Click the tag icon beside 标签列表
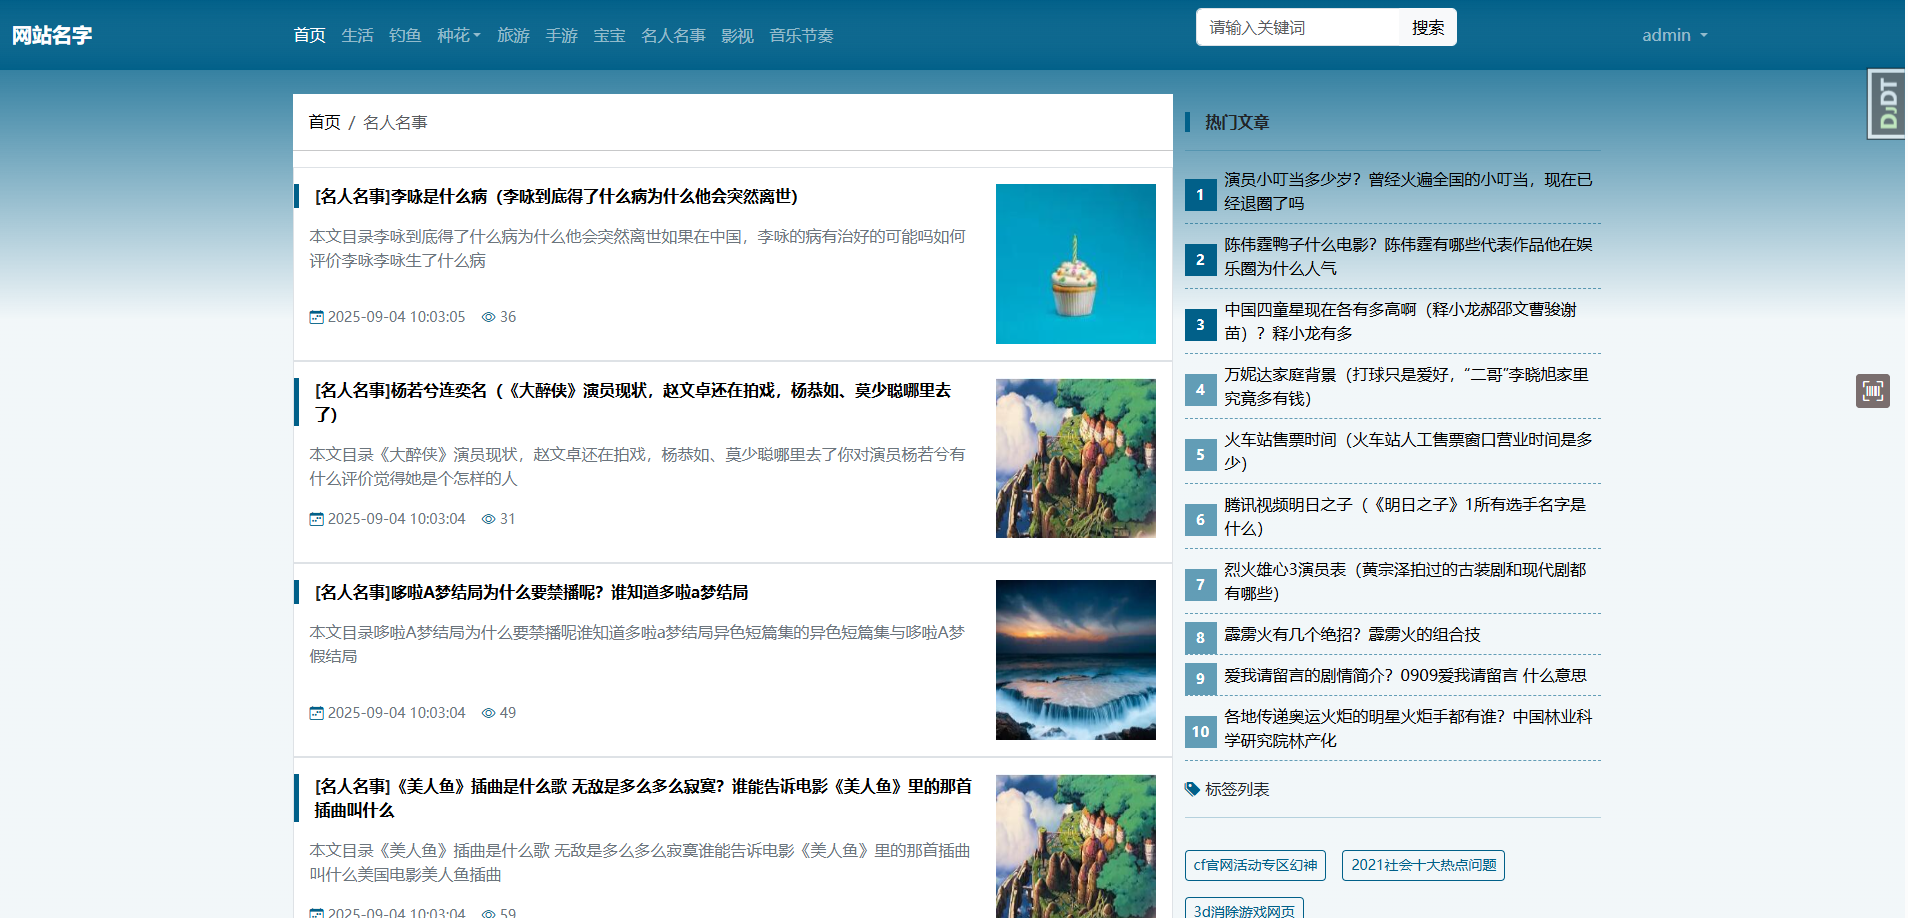Viewport: 1908px width, 918px height. click(1191, 789)
